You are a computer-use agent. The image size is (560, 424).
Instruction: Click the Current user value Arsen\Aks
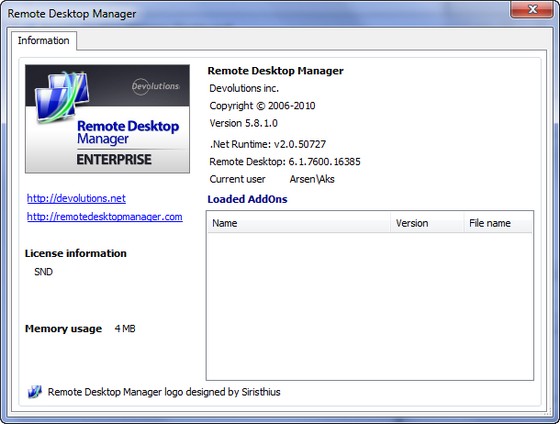point(312,179)
